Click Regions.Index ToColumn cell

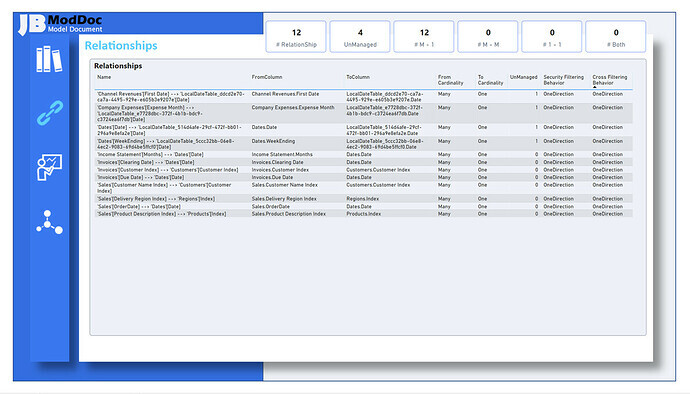tap(363, 199)
